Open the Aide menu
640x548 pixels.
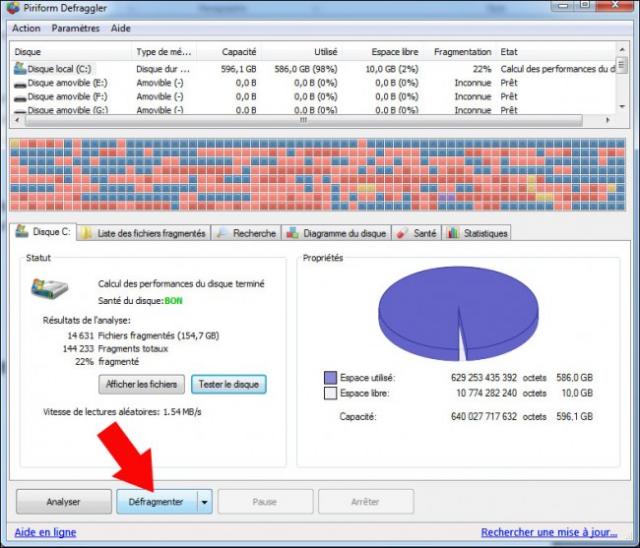point(121,29)
